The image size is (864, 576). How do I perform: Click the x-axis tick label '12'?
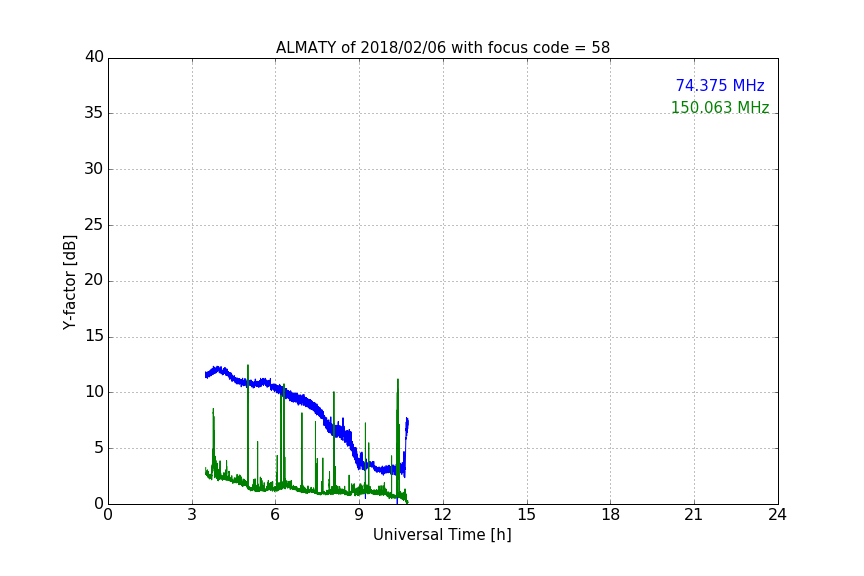(442, 515)
